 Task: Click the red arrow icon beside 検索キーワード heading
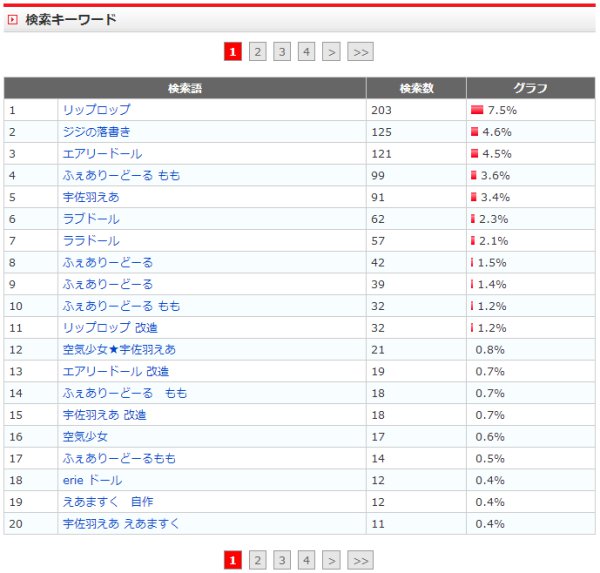(13, 19)
